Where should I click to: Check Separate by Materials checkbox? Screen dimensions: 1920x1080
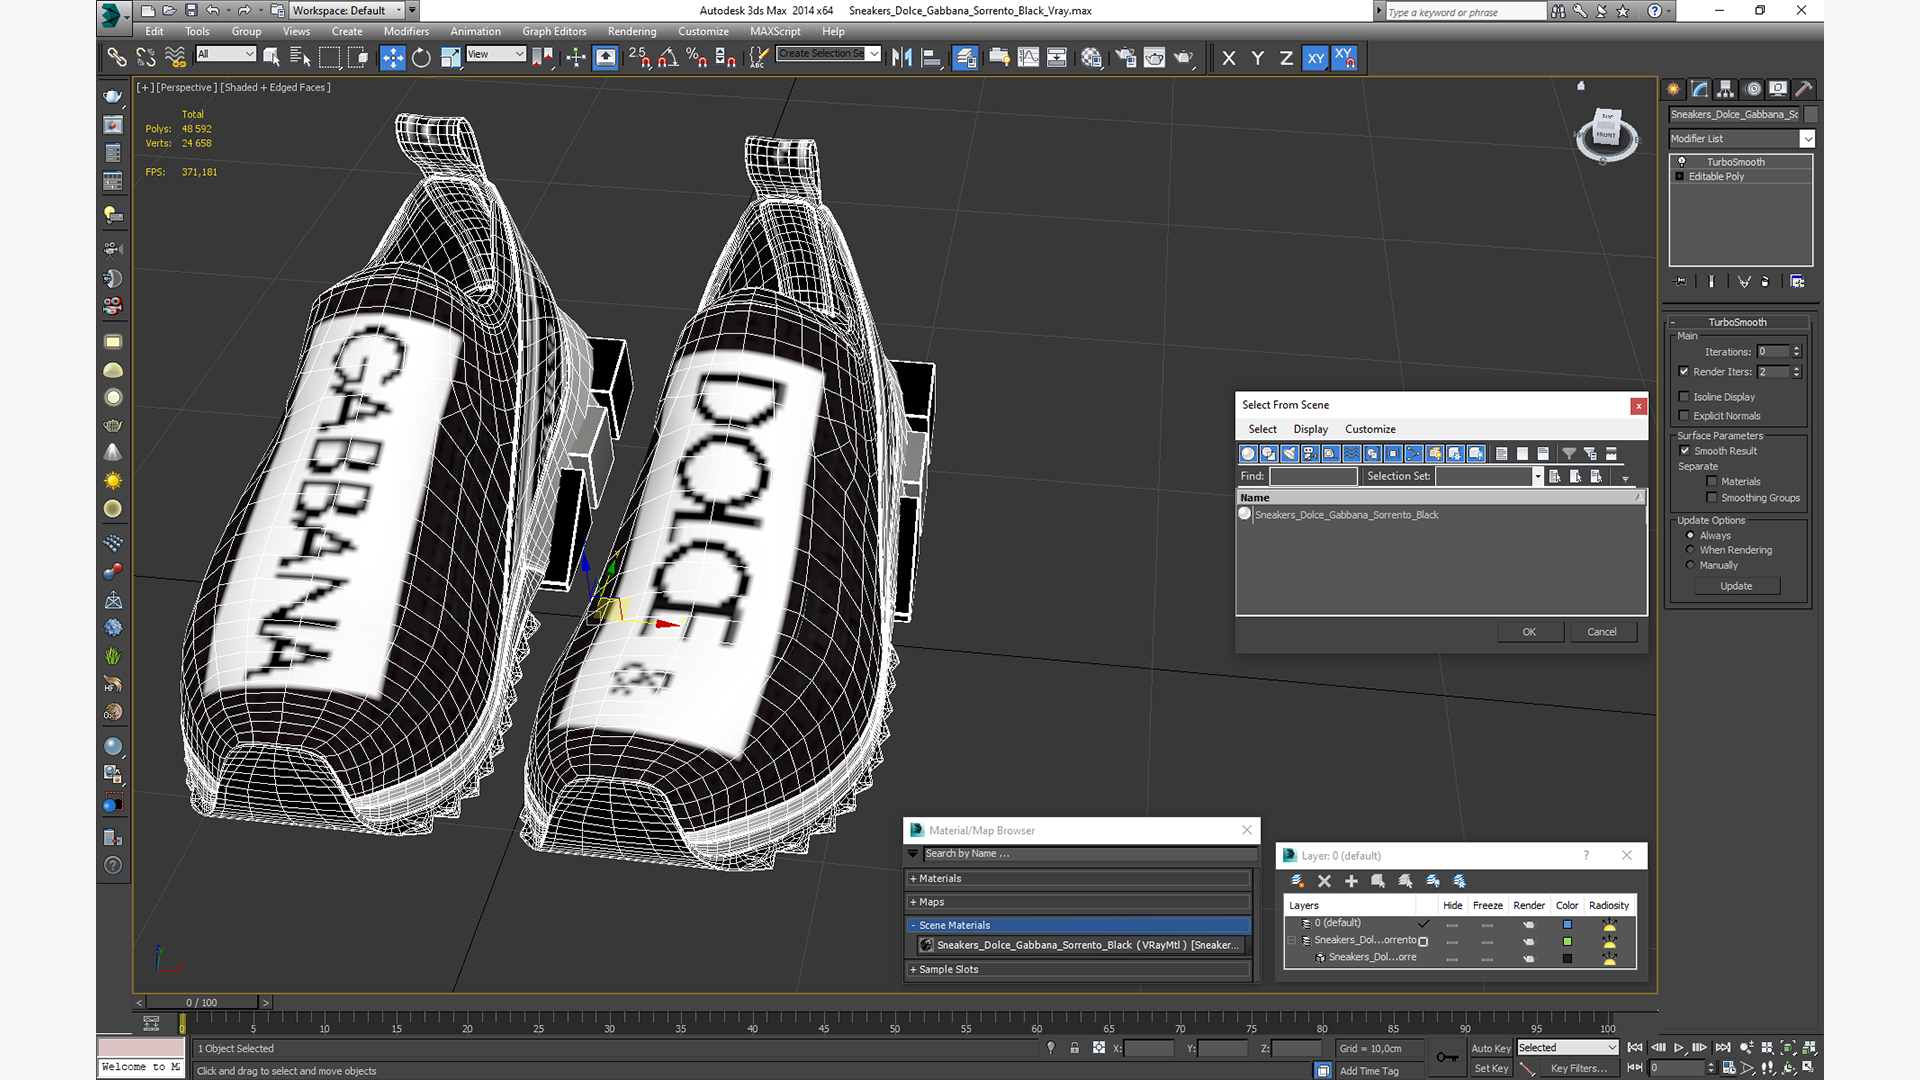(1712, 482)
